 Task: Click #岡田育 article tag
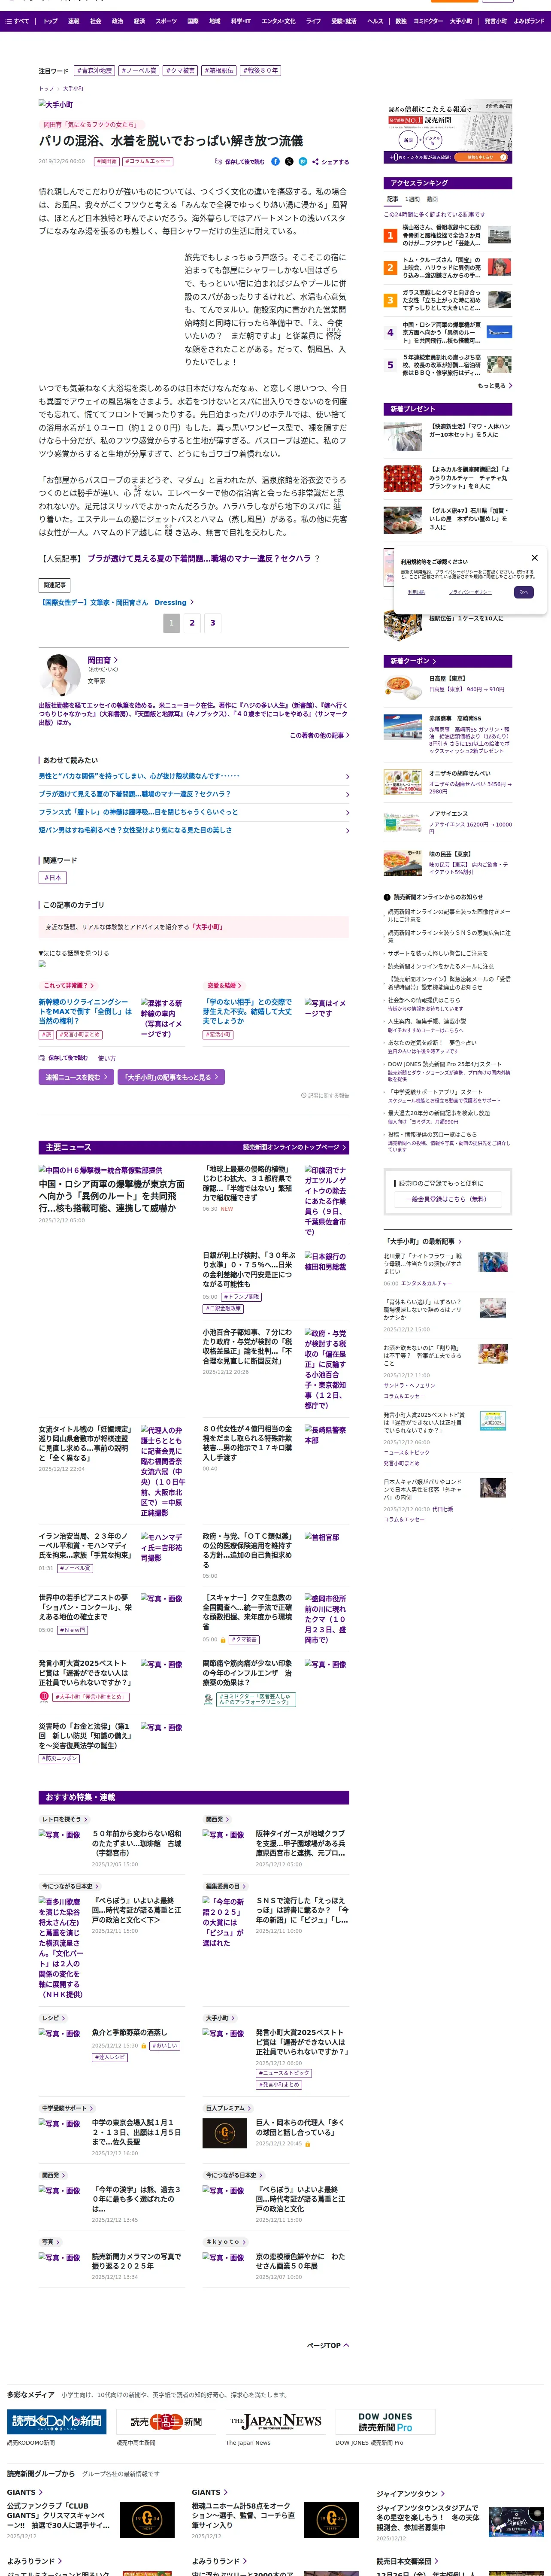click(x=105, y=161)
